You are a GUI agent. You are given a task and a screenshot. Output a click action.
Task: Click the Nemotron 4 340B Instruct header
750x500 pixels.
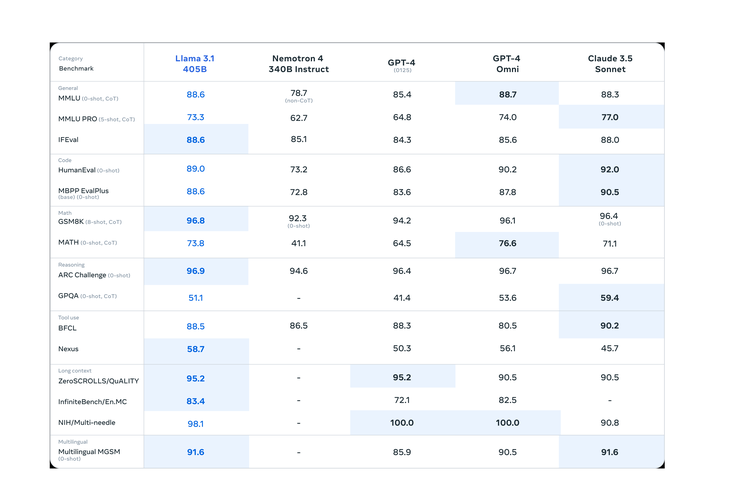(298, 64)
